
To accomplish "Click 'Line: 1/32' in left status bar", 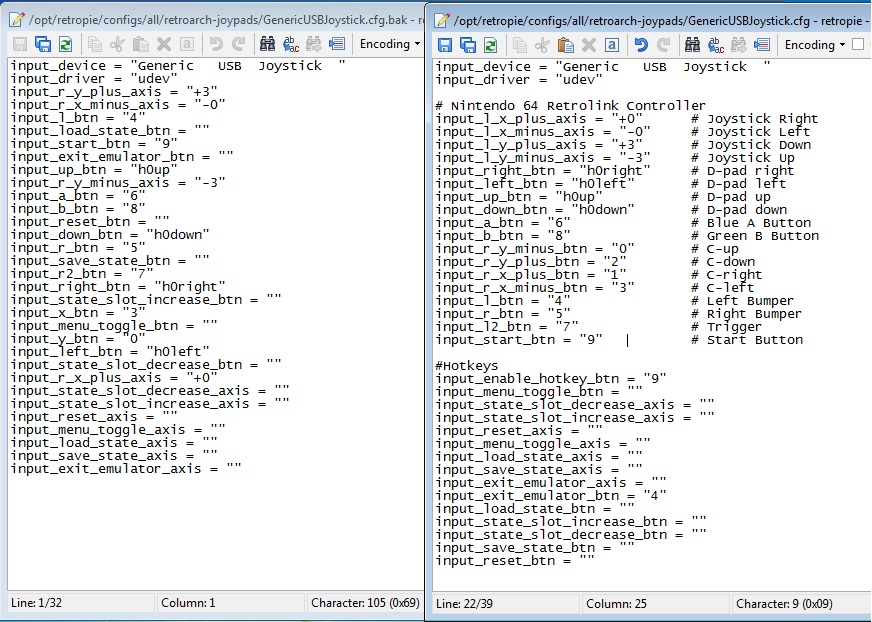I will tap(37, 603).
